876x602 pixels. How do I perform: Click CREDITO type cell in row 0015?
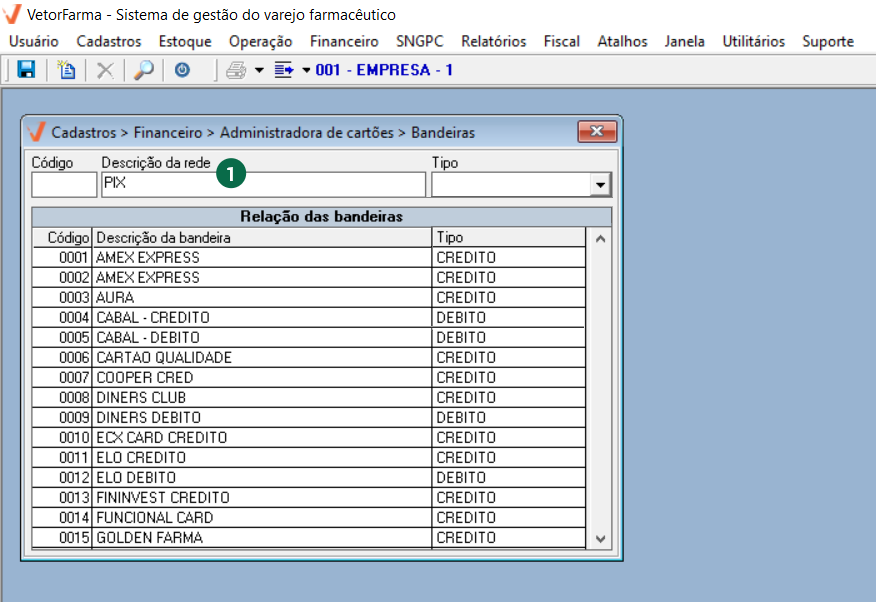tap(509, 538)
